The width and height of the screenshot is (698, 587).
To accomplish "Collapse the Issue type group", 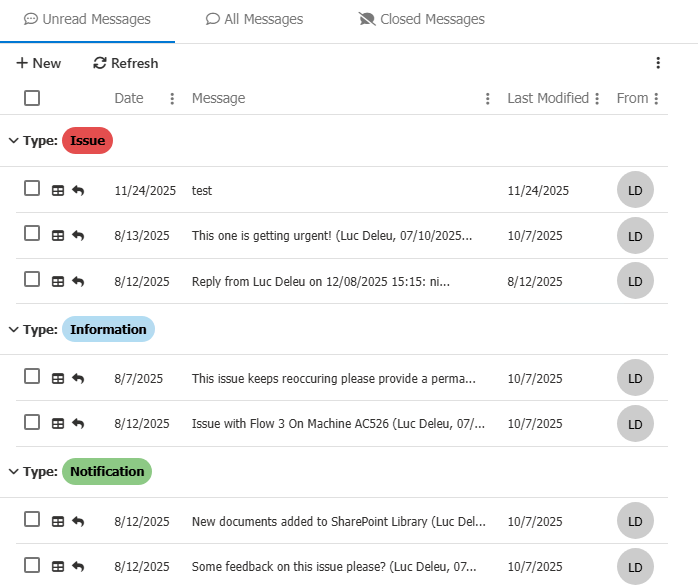I will [x=14, y=141].
